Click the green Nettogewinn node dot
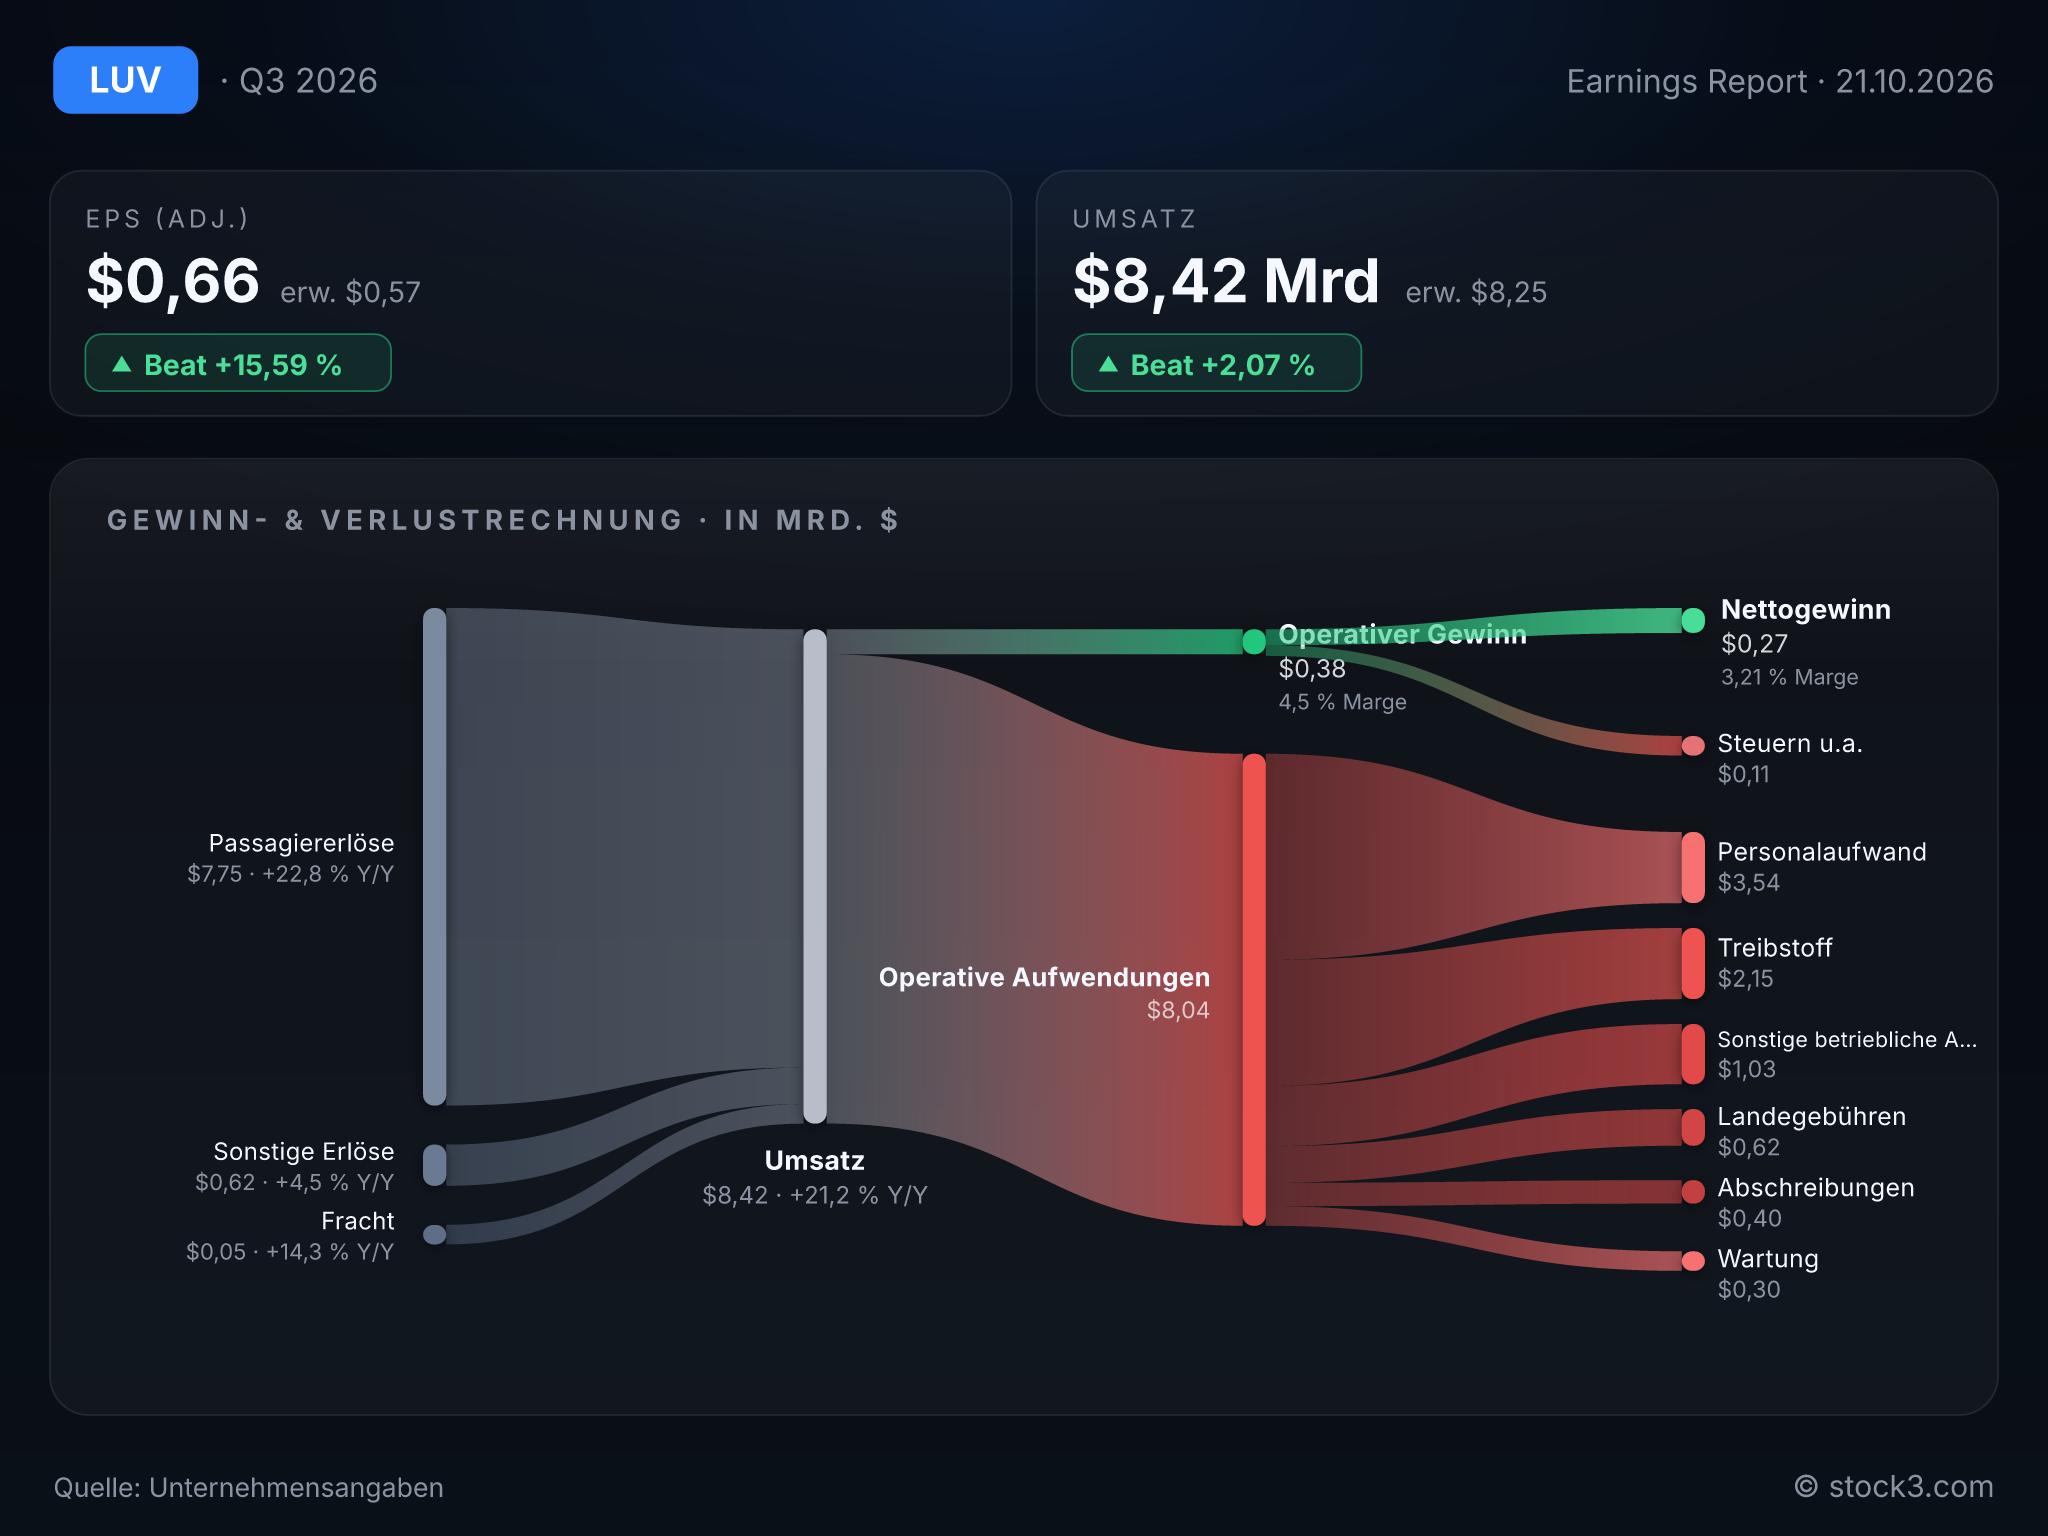Viewport: 2048px width, 1536px height. coord(1693,620)
